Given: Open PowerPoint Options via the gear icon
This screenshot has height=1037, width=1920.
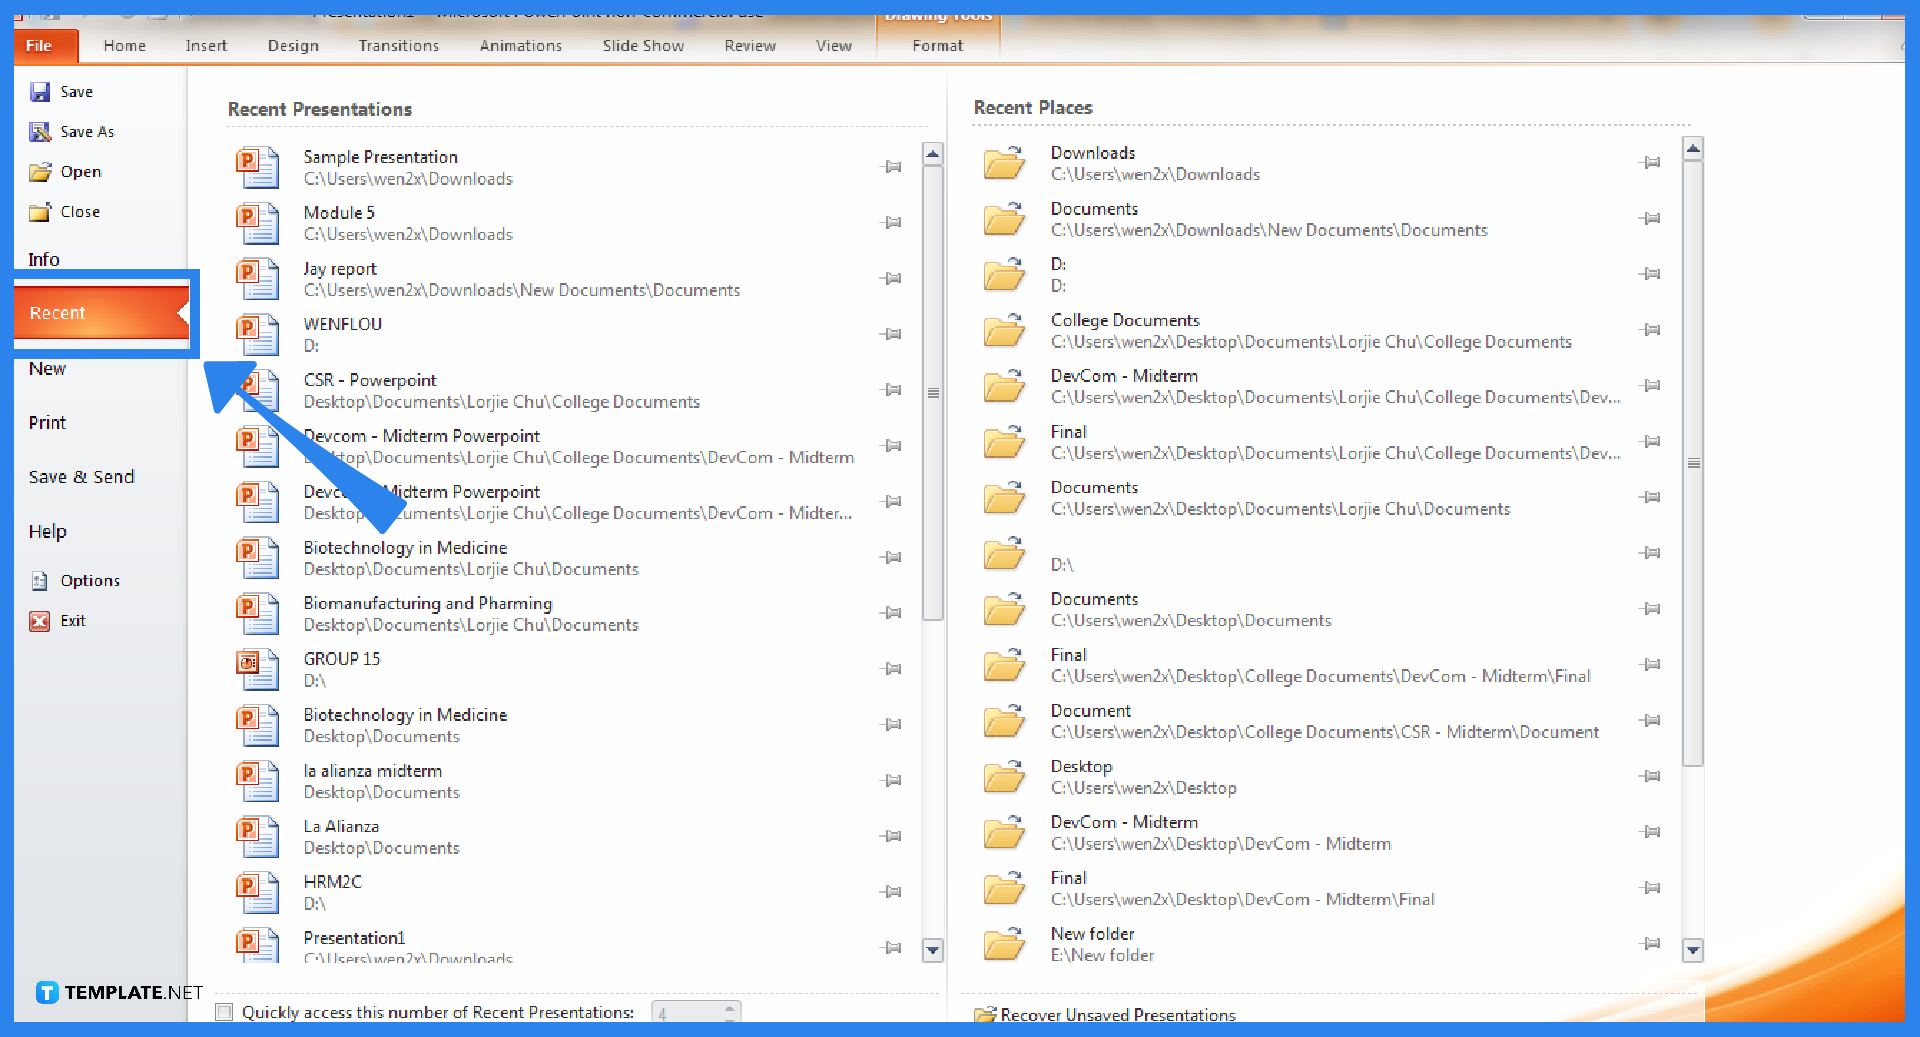Looking at the screenshot, I should click(x=38, y=580).
